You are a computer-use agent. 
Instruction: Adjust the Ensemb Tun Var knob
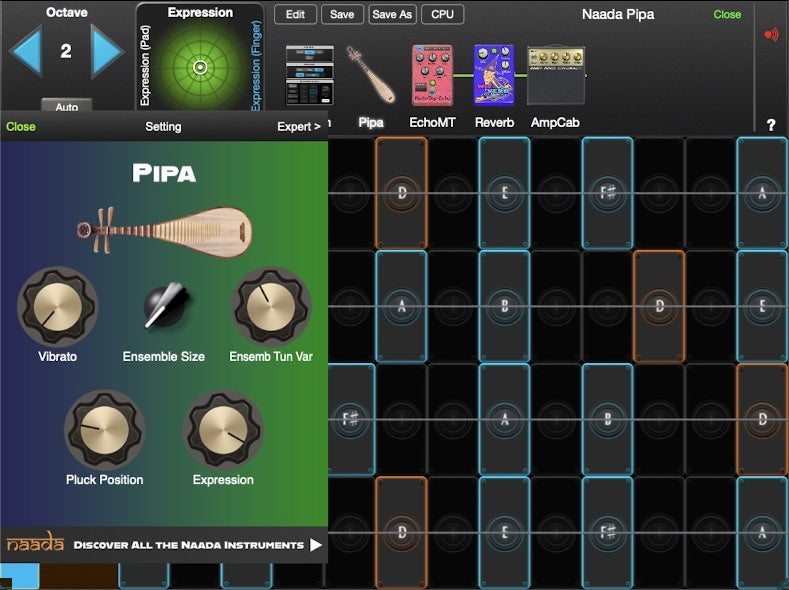click(271, 306)
